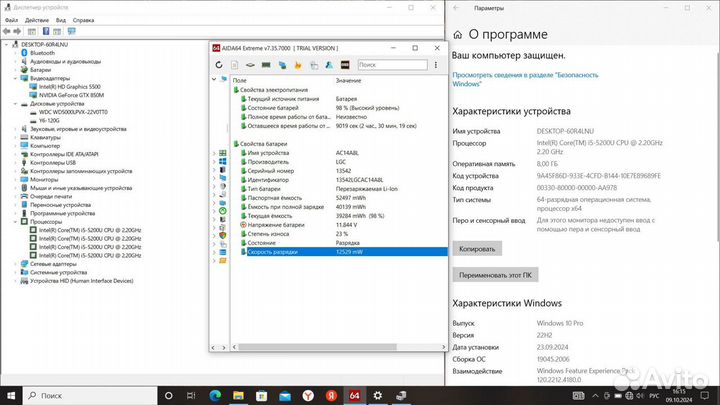The width and height of the screenshot is (720, 405).
Task: Expand the Контроллеры USB category
Action: pos(15,163)
